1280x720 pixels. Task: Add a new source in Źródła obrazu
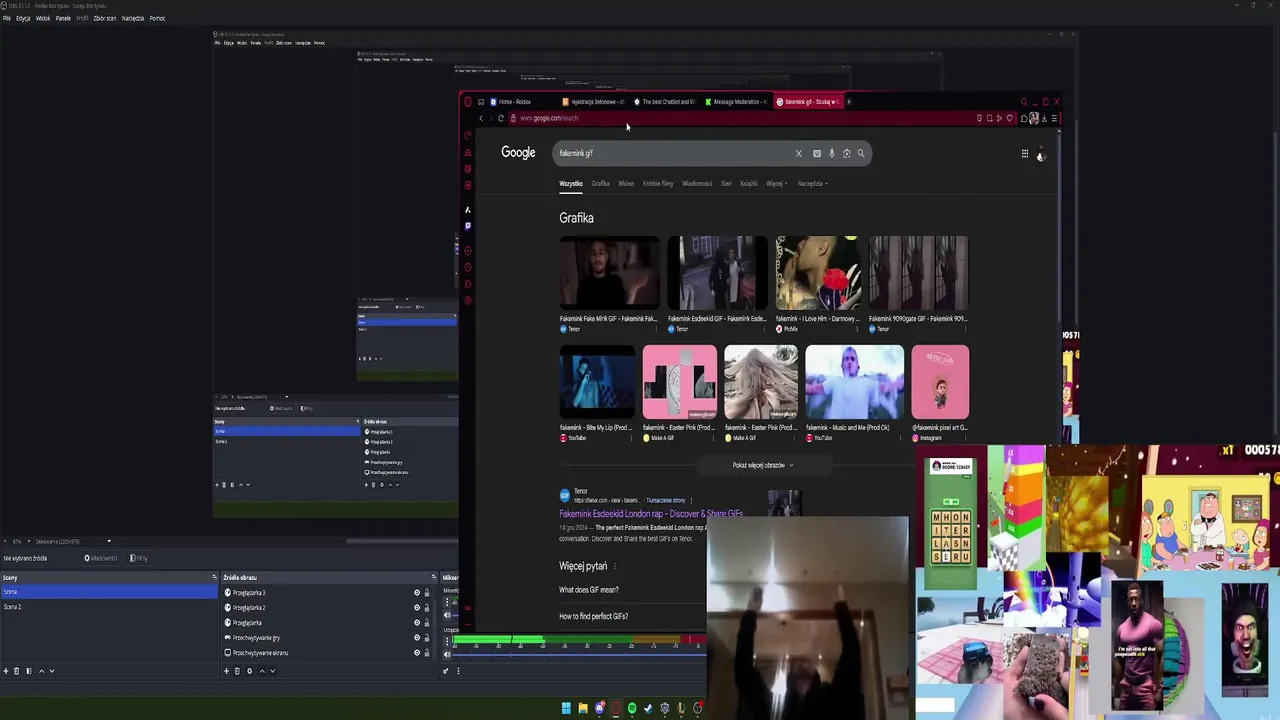pos(226,671)
